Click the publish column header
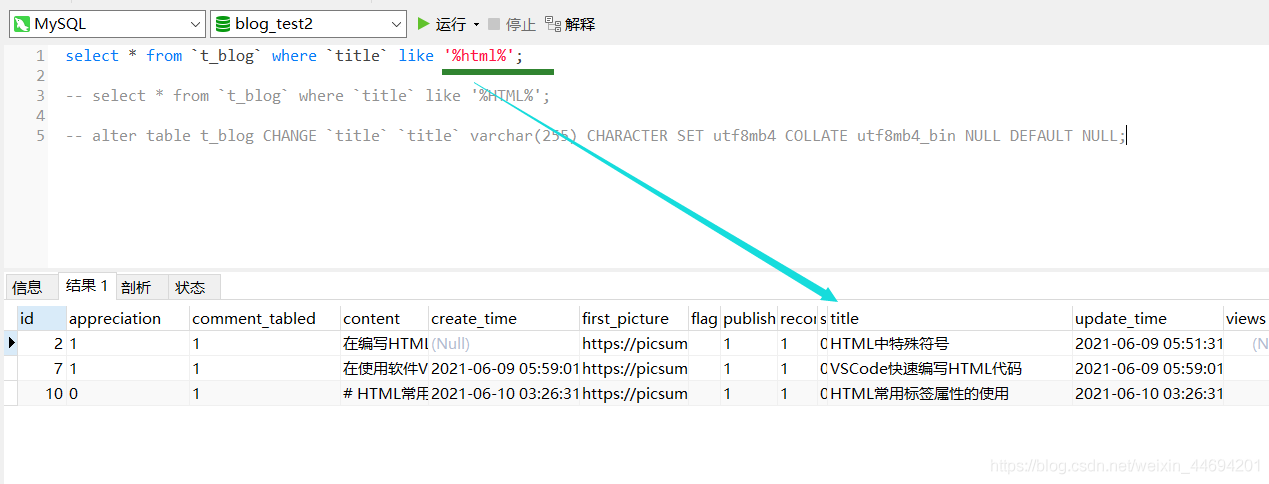The image size is (1269, 484). (x=749, y=318)
